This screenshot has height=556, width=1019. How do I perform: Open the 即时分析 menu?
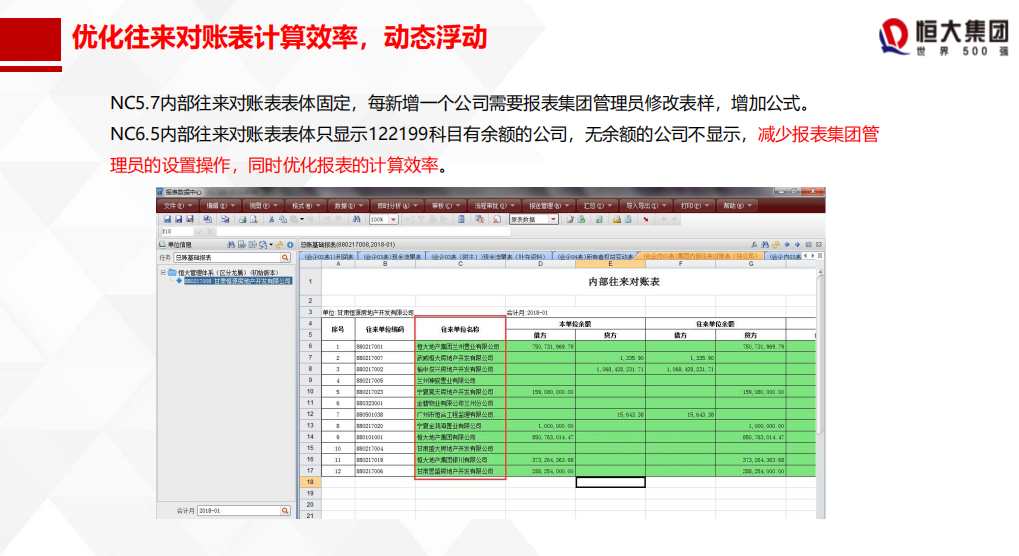coord(396,206)
